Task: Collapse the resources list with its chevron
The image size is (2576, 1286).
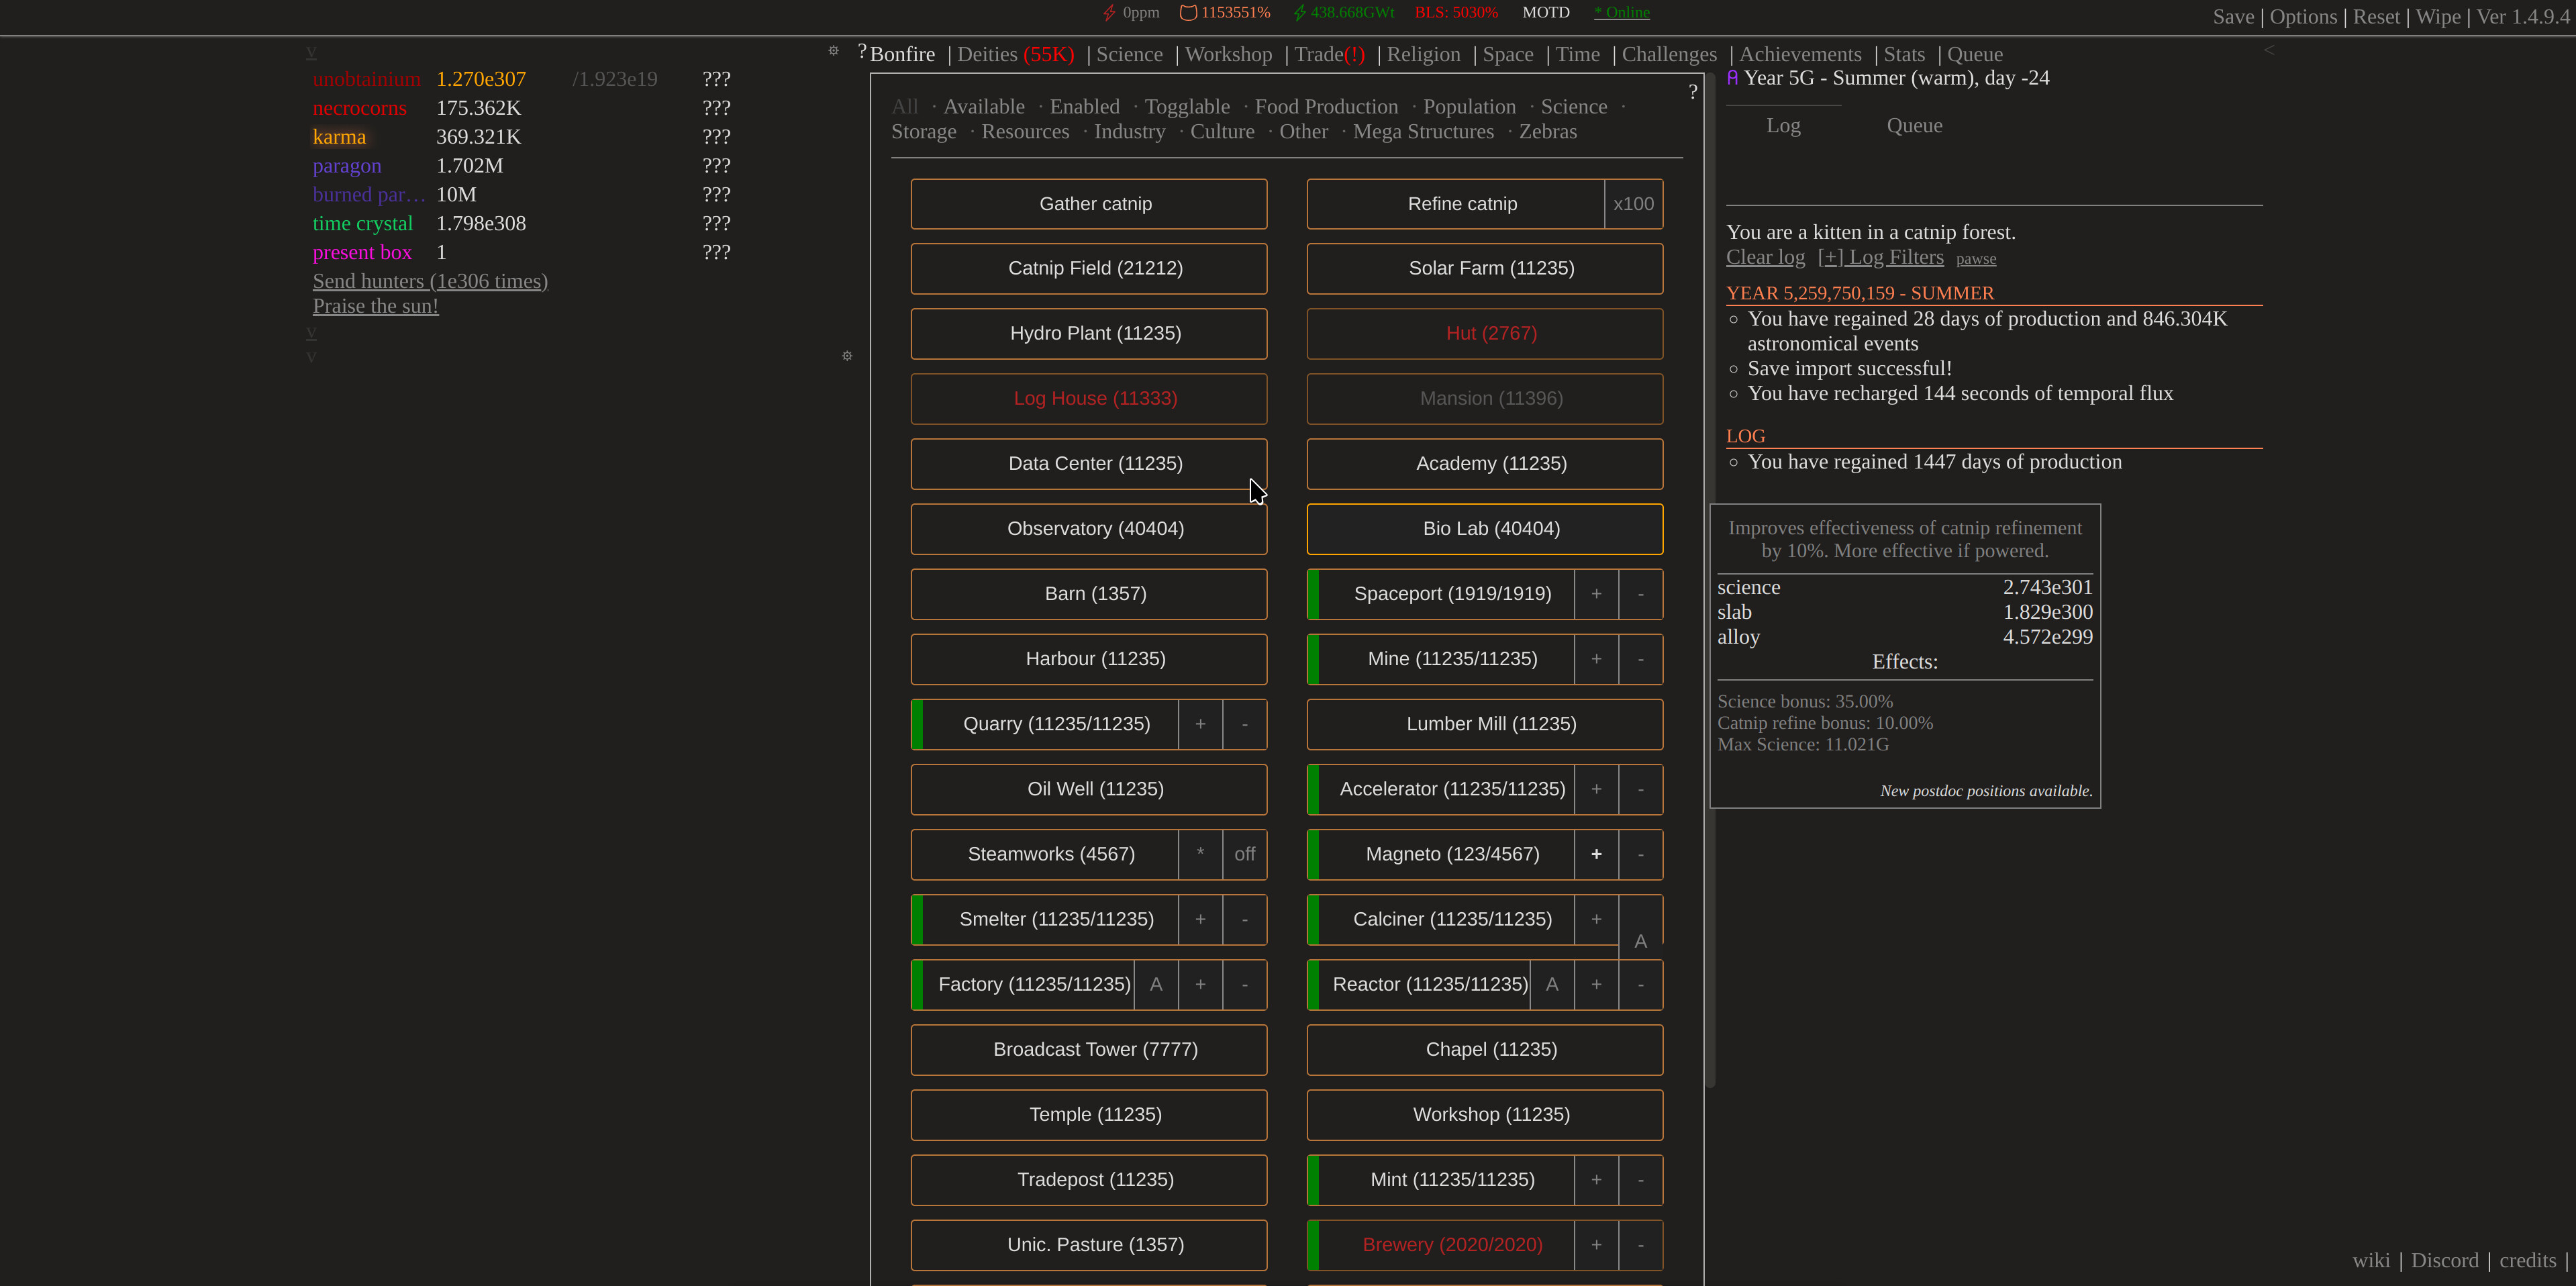Action: [x=312, y=52]
